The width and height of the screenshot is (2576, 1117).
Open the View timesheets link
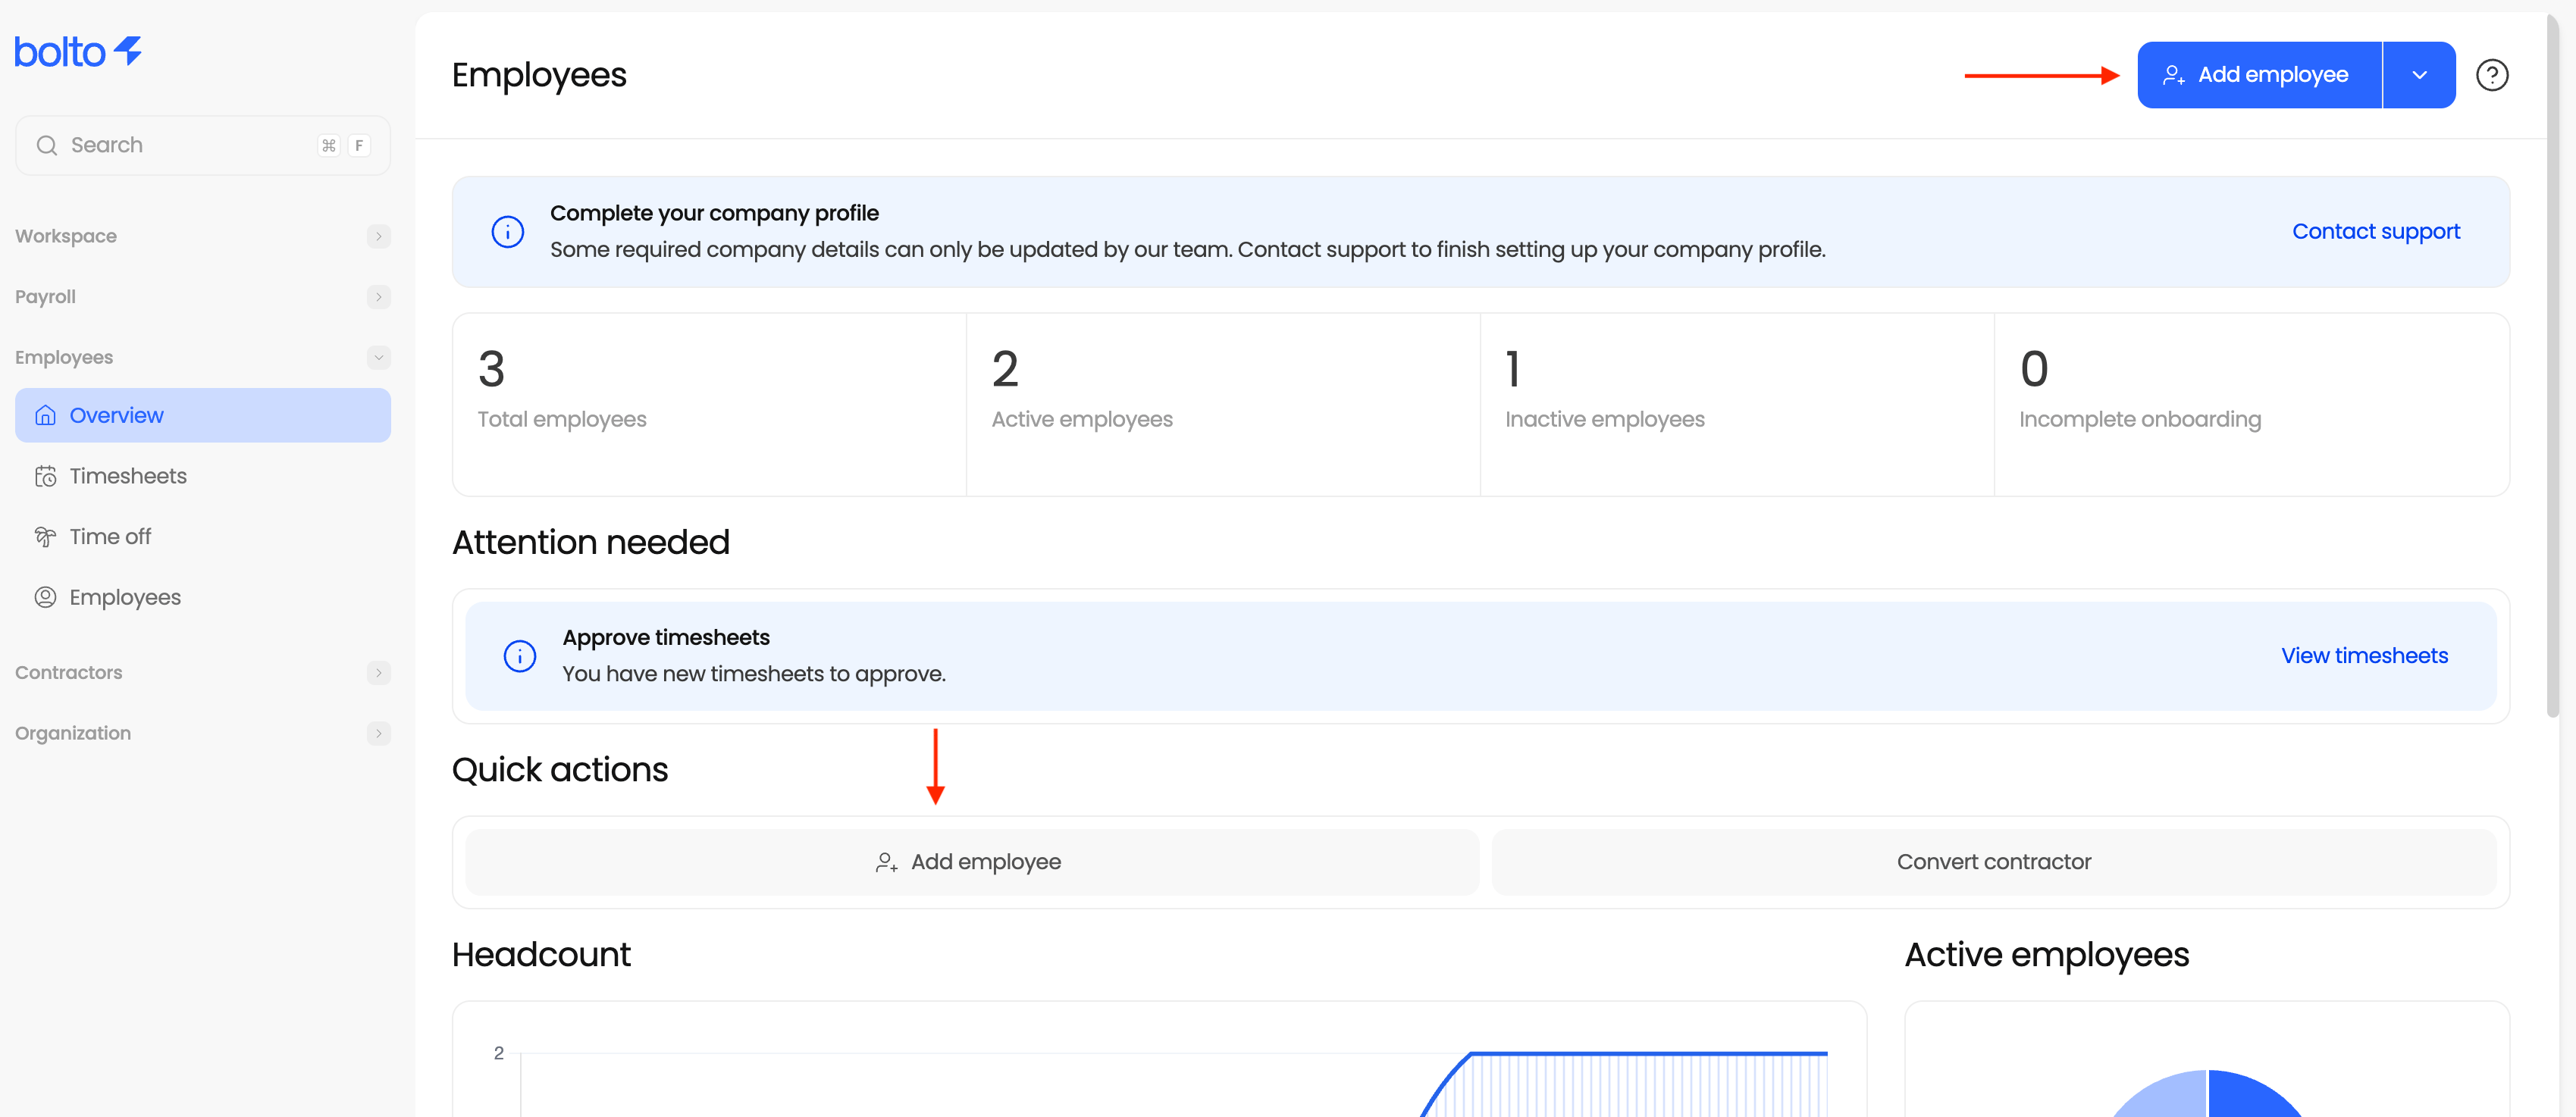pyautogui.click(x=2364, y=656)
